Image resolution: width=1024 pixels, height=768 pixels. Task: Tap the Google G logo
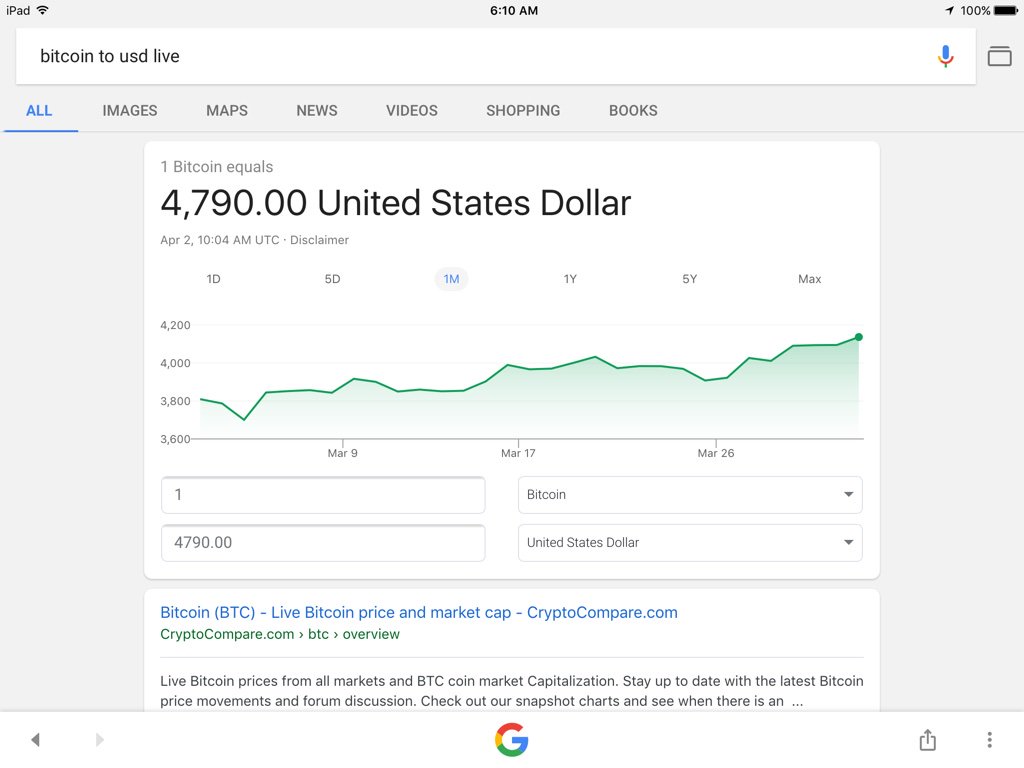coord(511,739)
